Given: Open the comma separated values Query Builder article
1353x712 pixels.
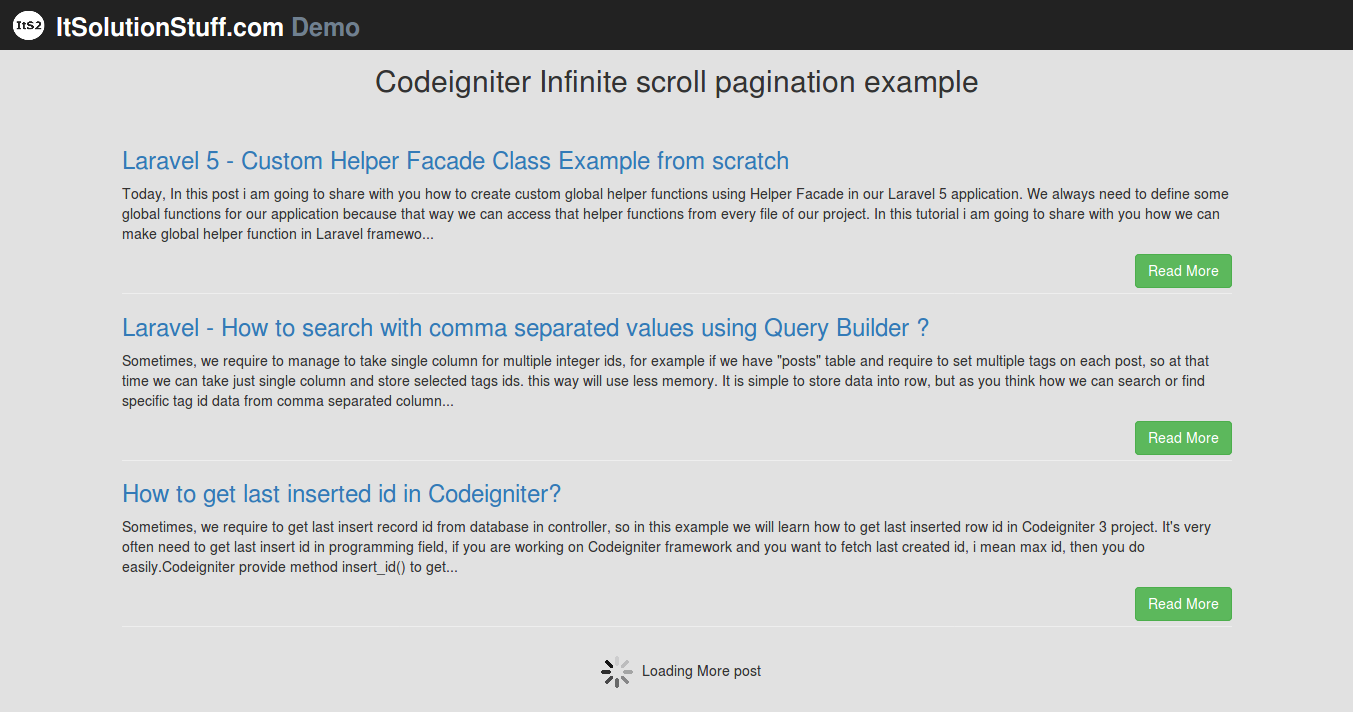Looking at the screenshot, I should click(524, 327).
